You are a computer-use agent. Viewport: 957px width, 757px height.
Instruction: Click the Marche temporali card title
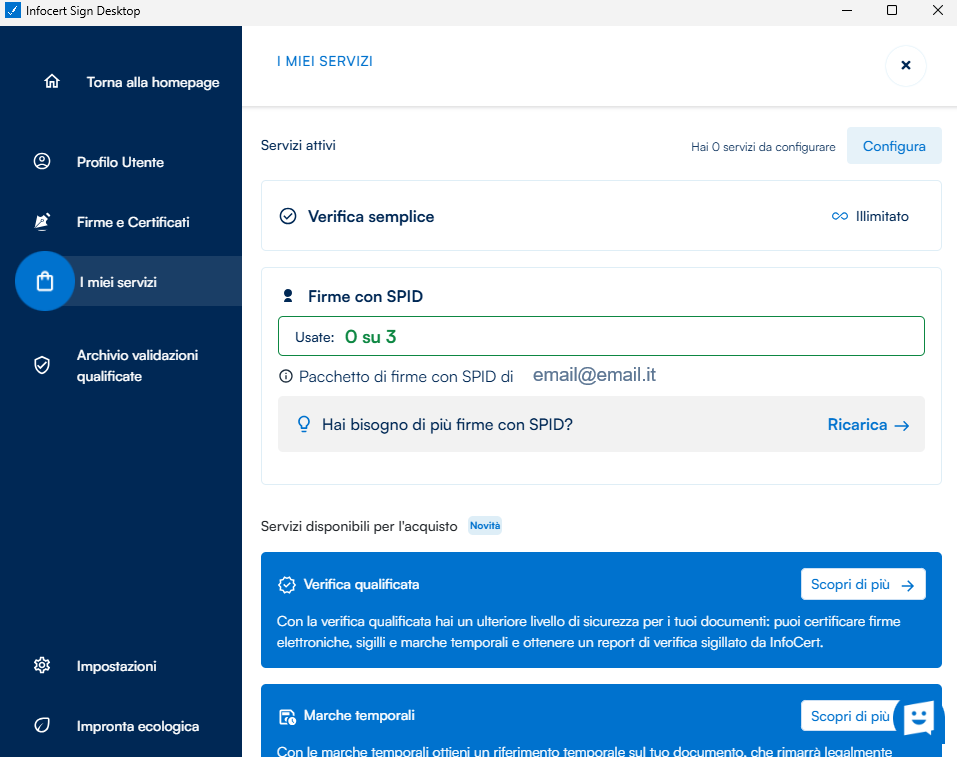[359, 715]
